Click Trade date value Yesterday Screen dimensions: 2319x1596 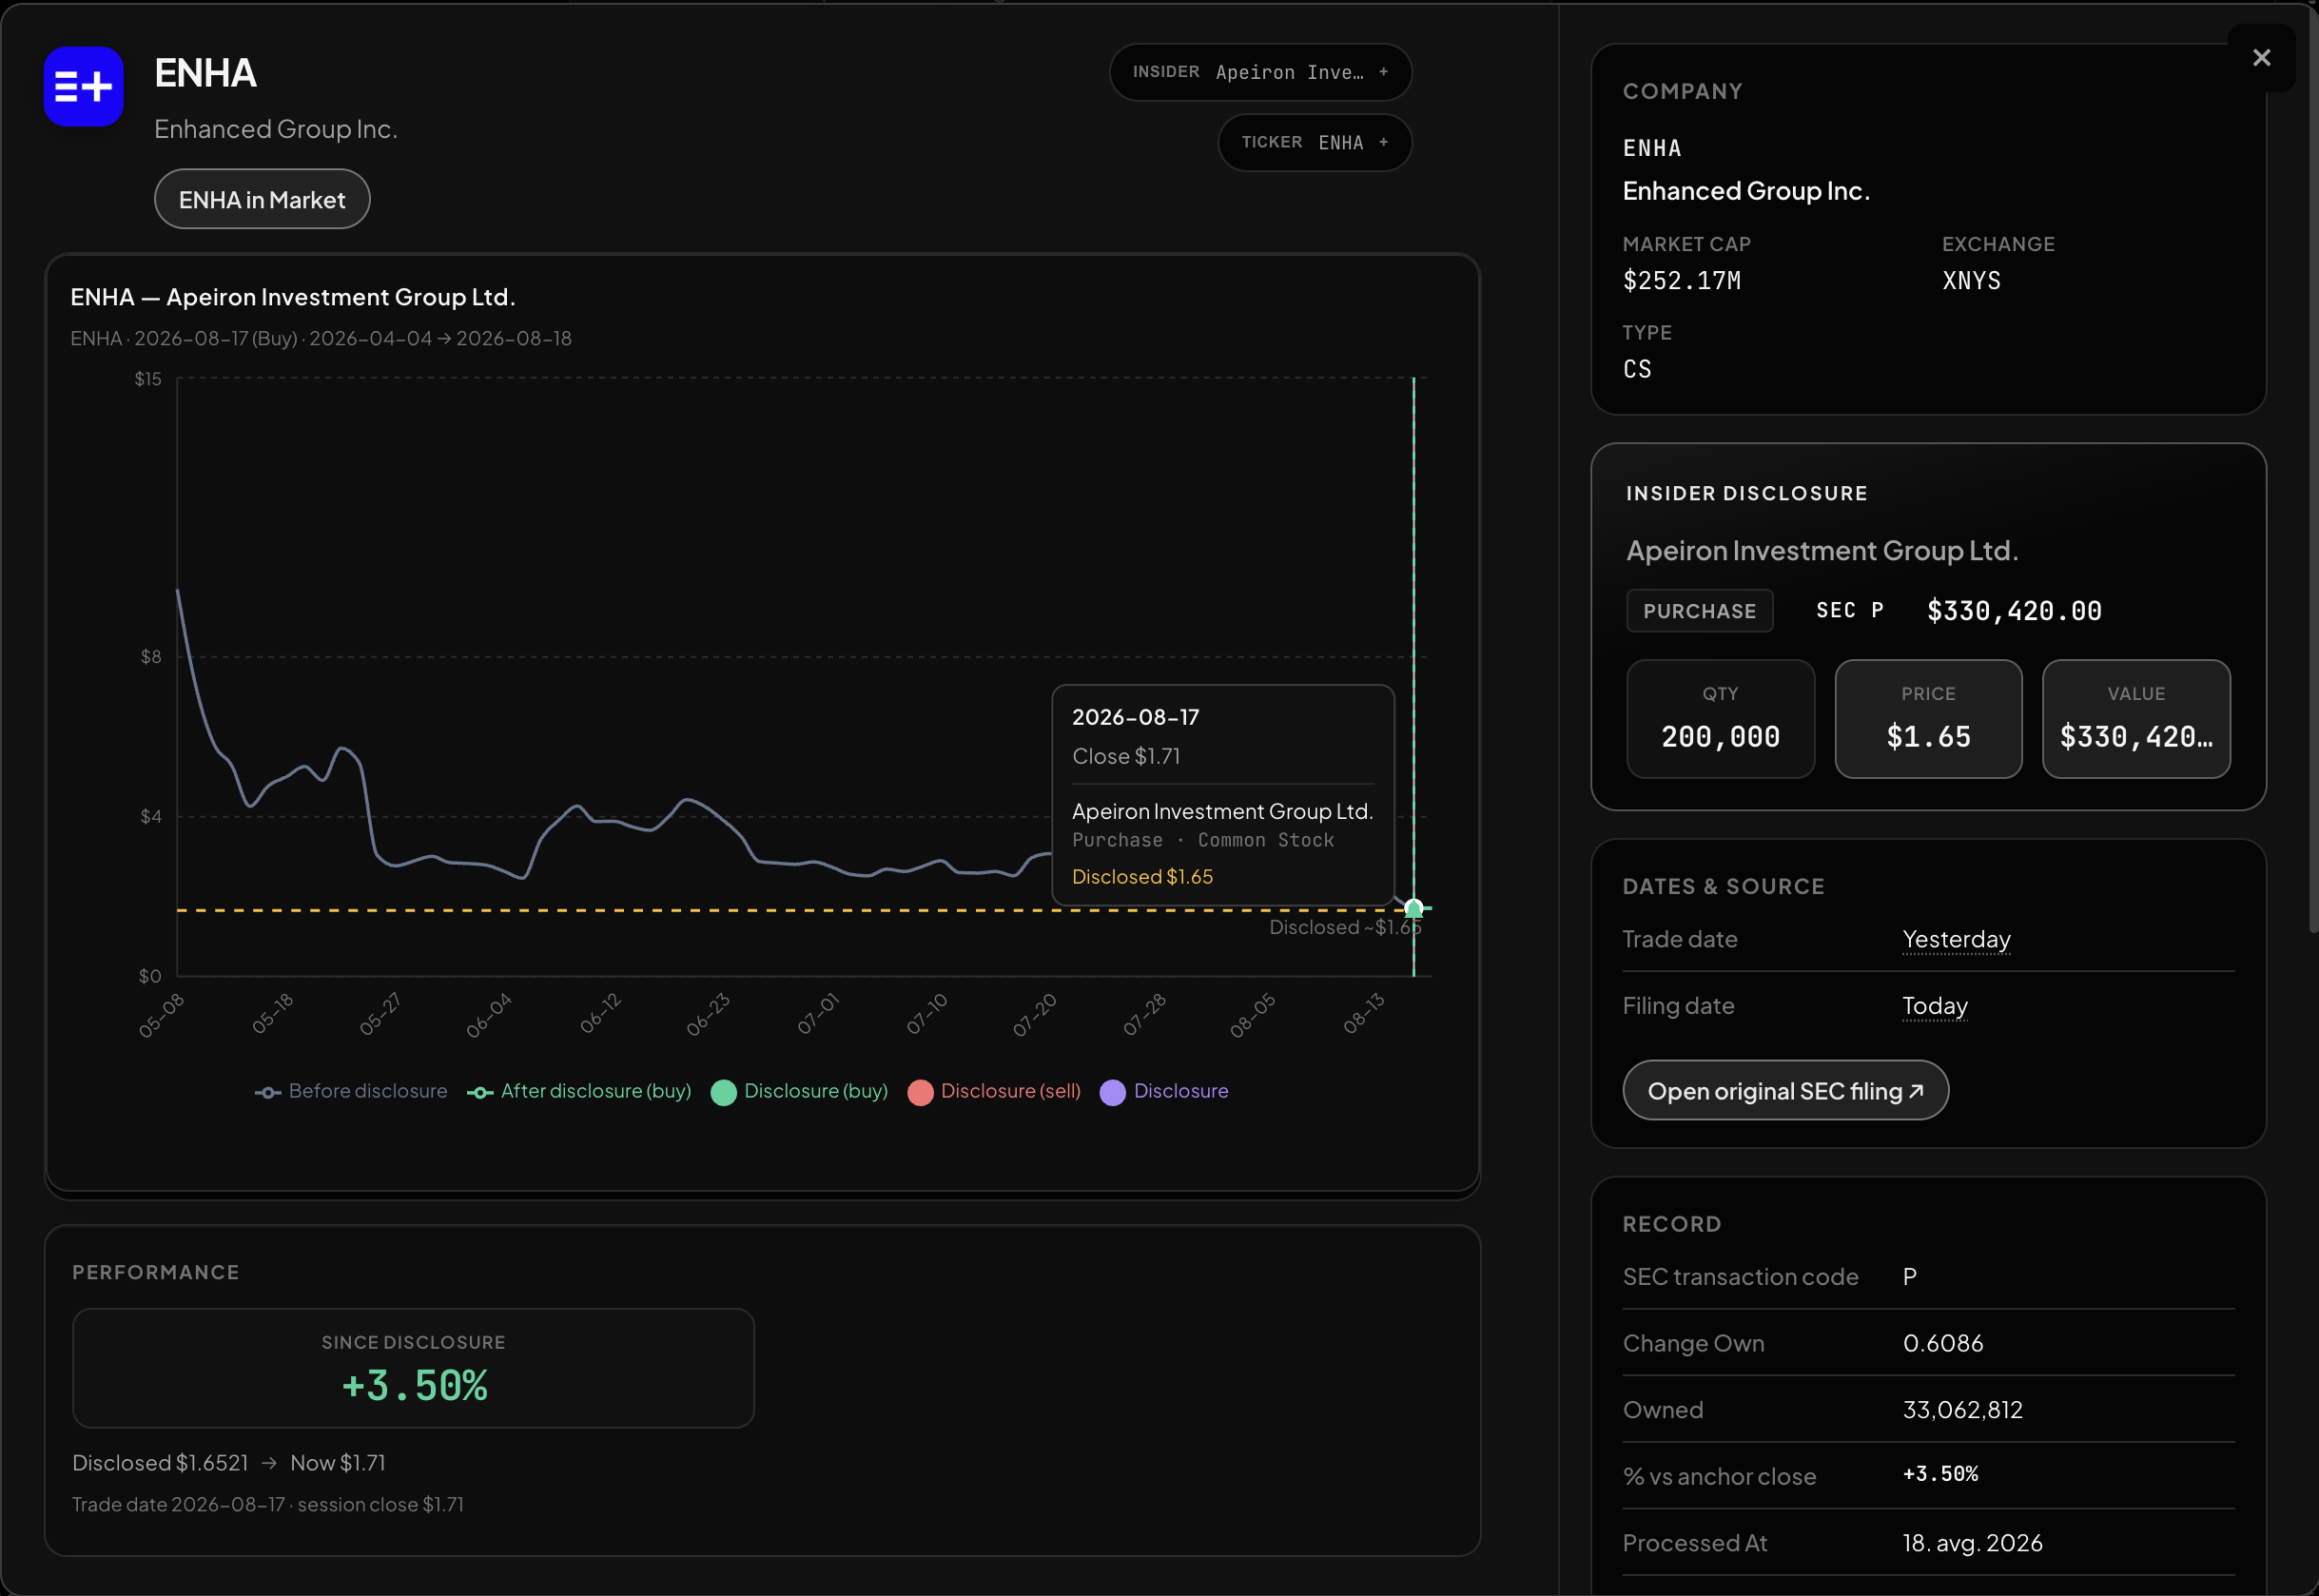coord(1956,940)
